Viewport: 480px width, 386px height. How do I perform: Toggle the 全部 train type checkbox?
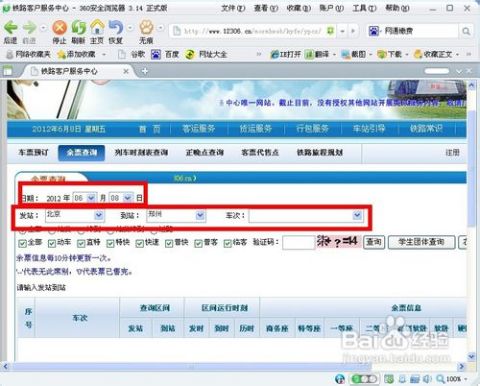pos(22,244)
